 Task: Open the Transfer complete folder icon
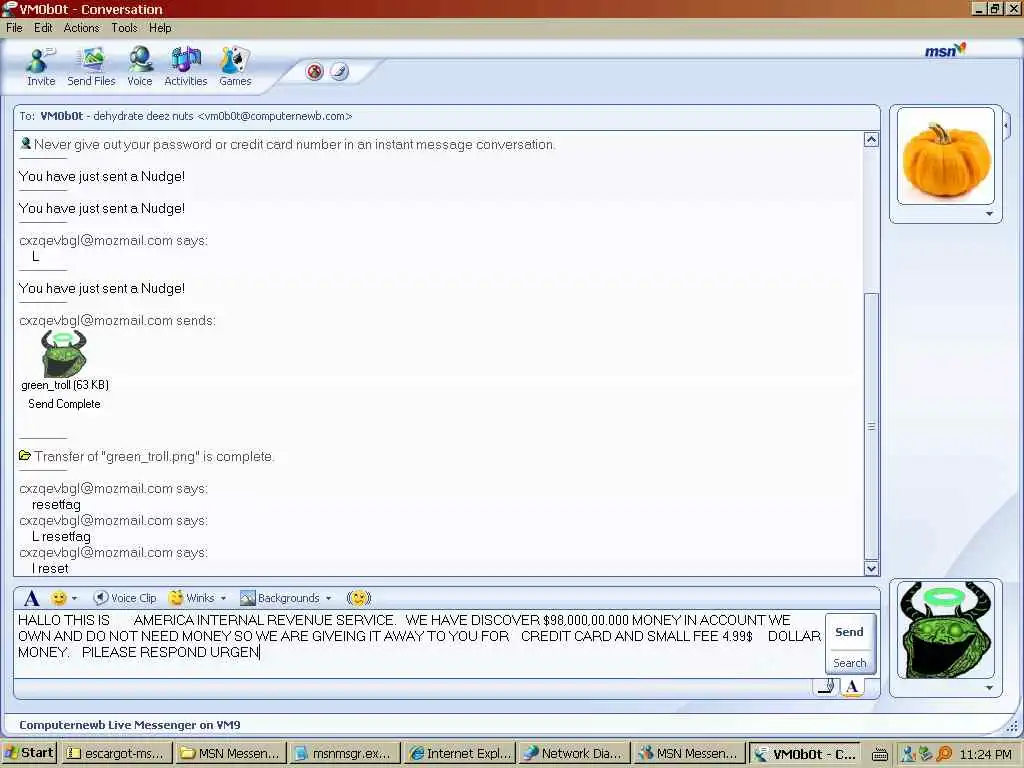[25, 455]
